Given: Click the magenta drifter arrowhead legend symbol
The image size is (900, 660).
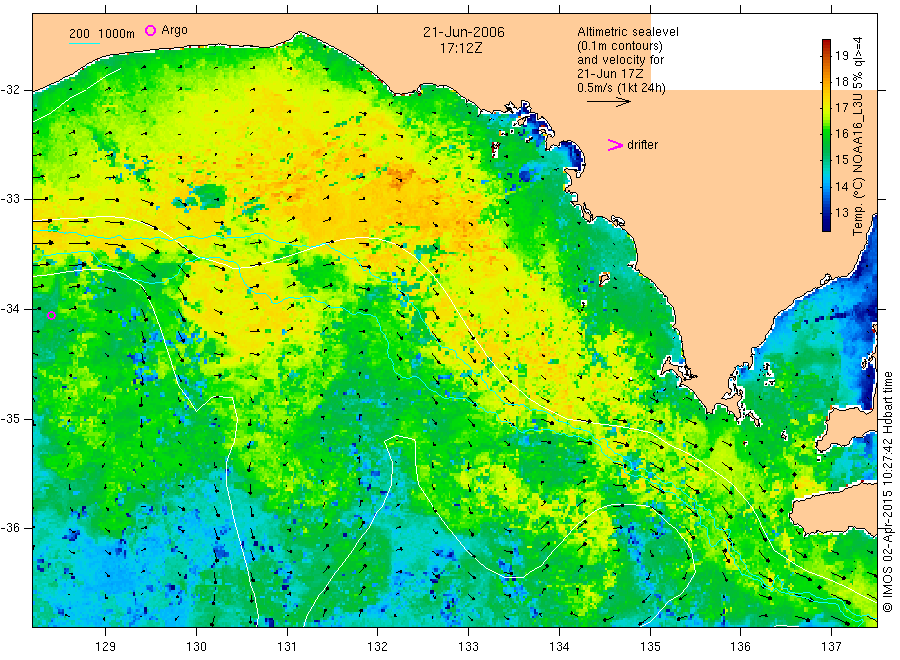Looking at the screenshot, I should pos(615,145).
